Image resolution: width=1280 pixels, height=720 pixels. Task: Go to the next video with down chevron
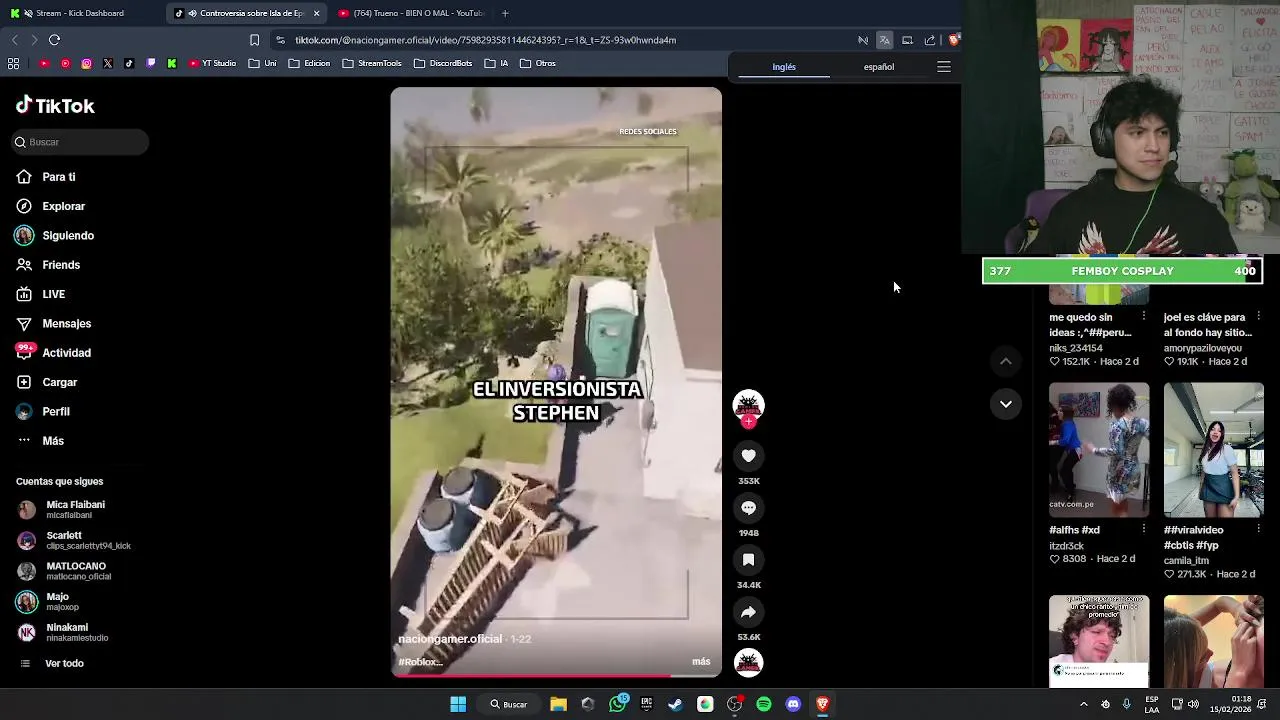pos(1006,404)
